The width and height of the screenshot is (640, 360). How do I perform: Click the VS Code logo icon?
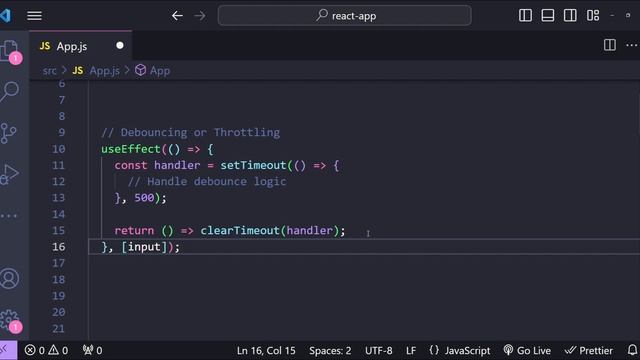pos(5,16)
